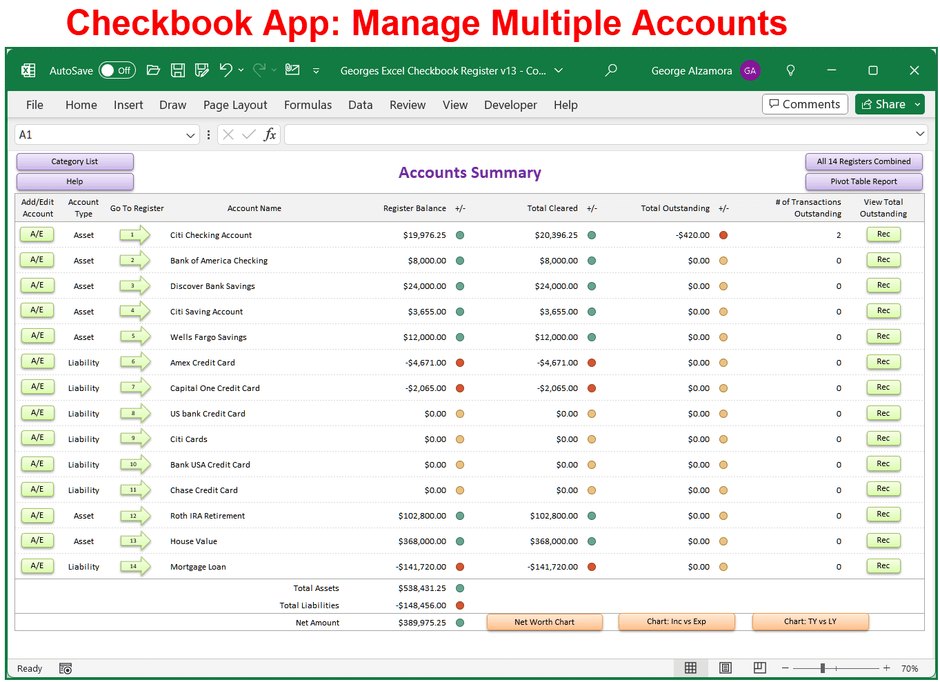
Task: Save the workbook using the Save icon
Action: click(x=178, y=70)
